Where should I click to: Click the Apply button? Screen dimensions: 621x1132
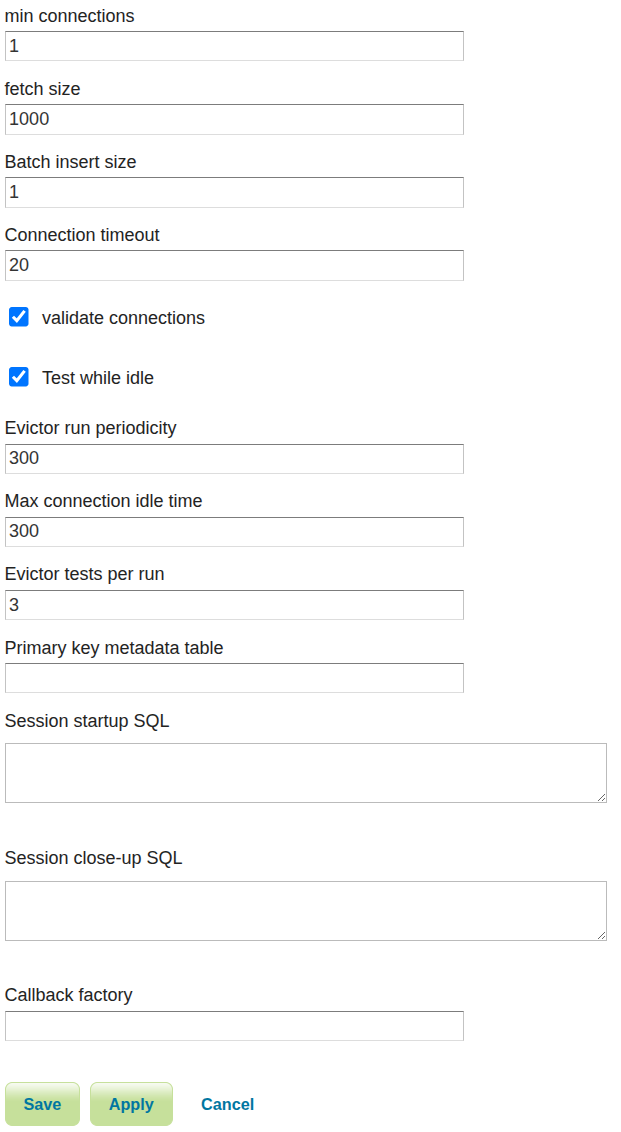coord(131,1104)
